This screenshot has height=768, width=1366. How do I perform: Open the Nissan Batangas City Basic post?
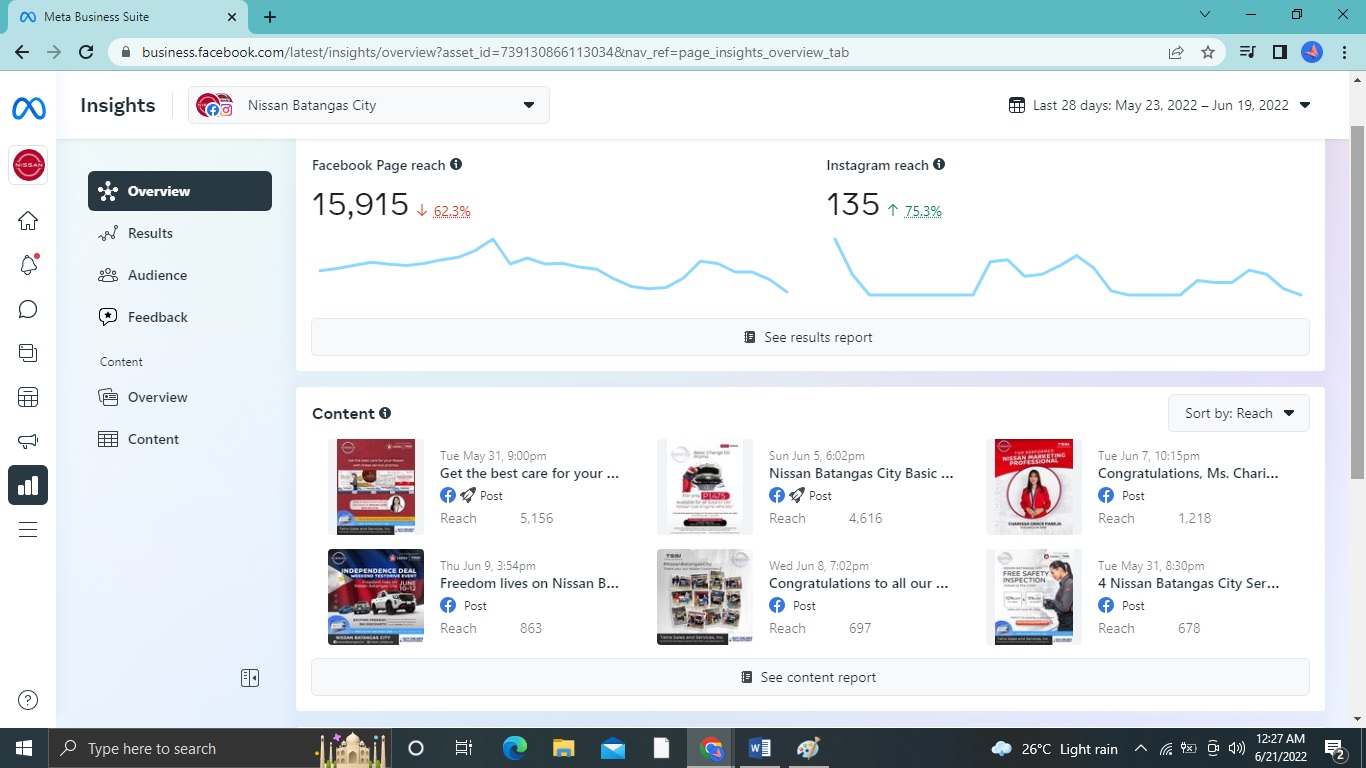861,473
